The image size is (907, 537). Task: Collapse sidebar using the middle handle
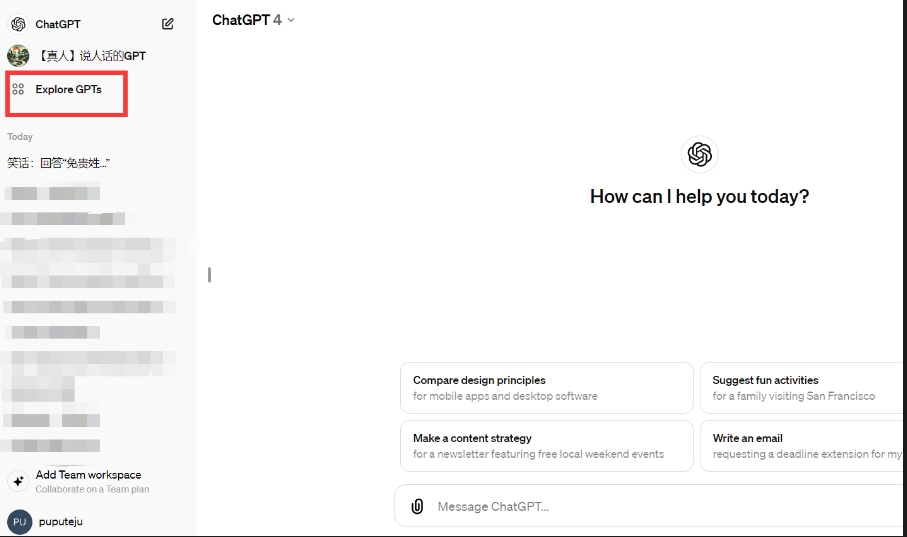pyautogui.click(x=209, y=274)
